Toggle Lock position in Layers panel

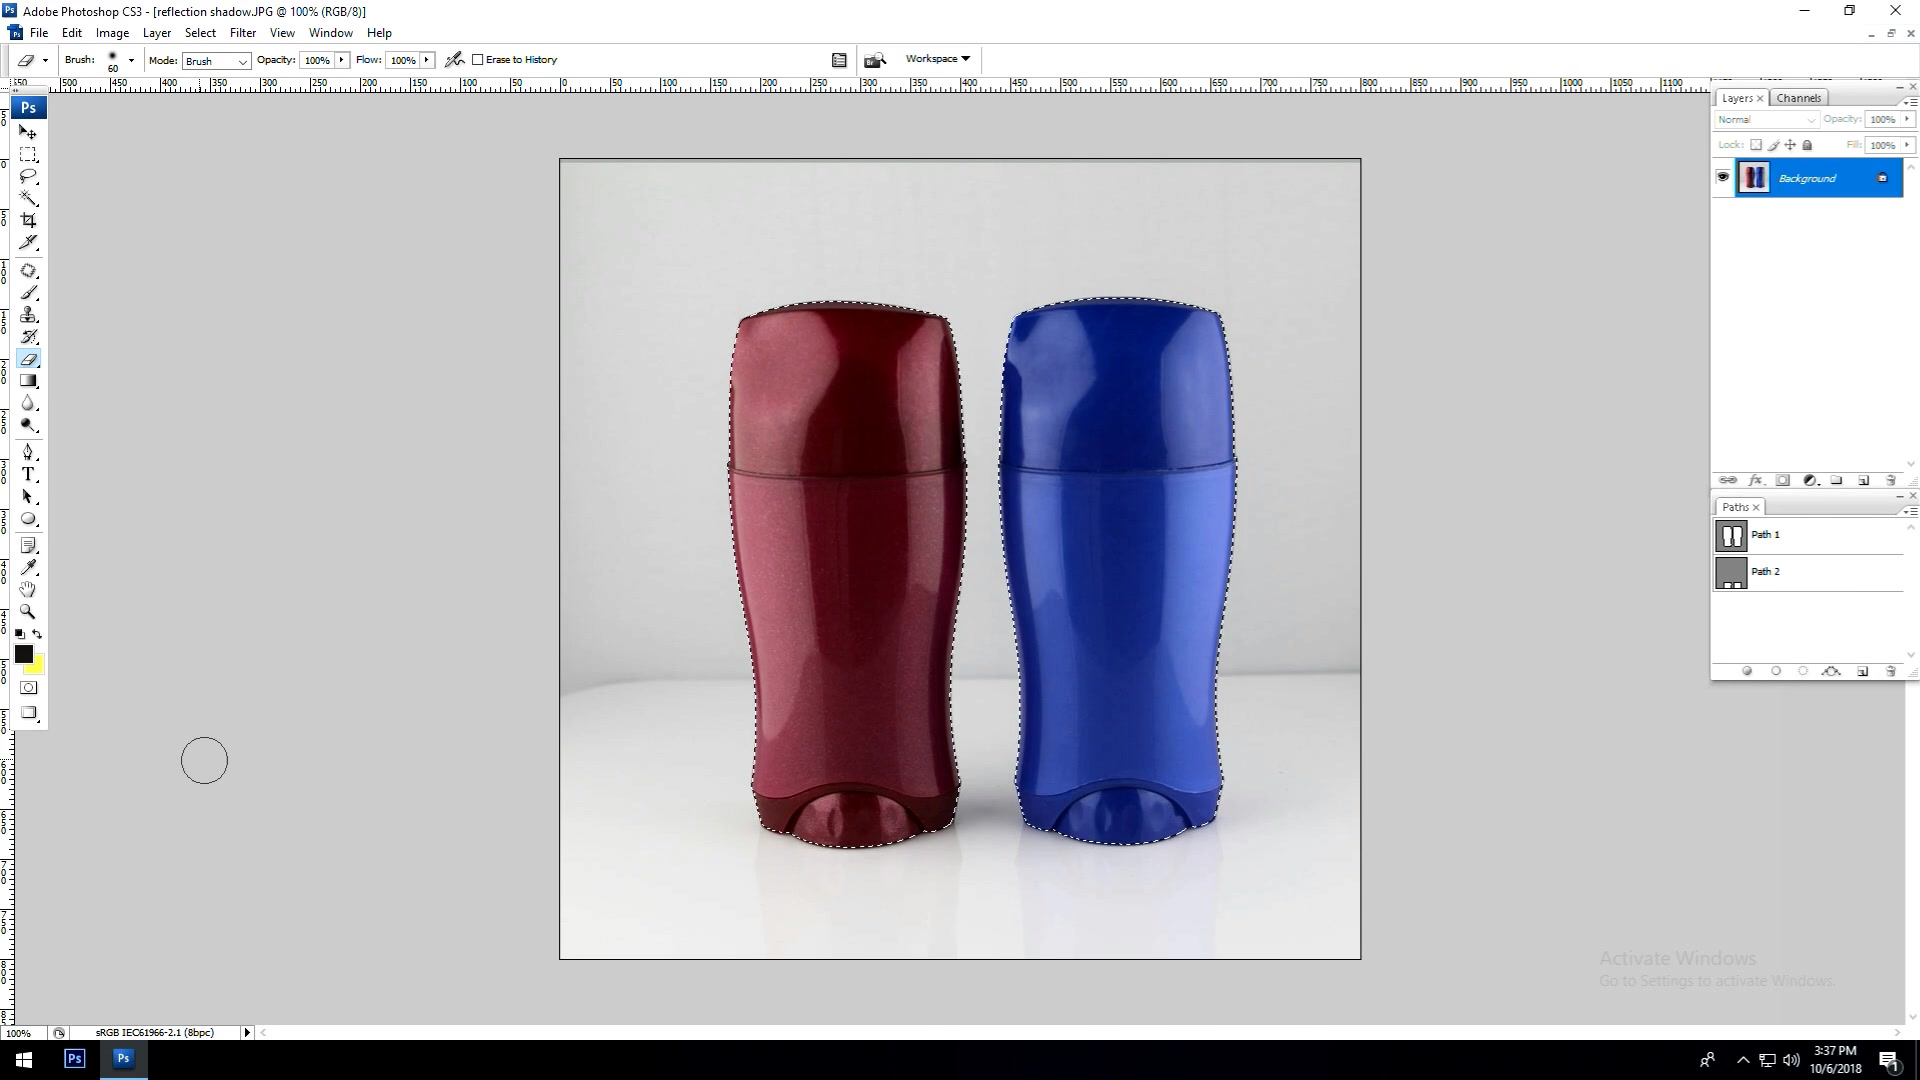click(x=1790, y=145)
